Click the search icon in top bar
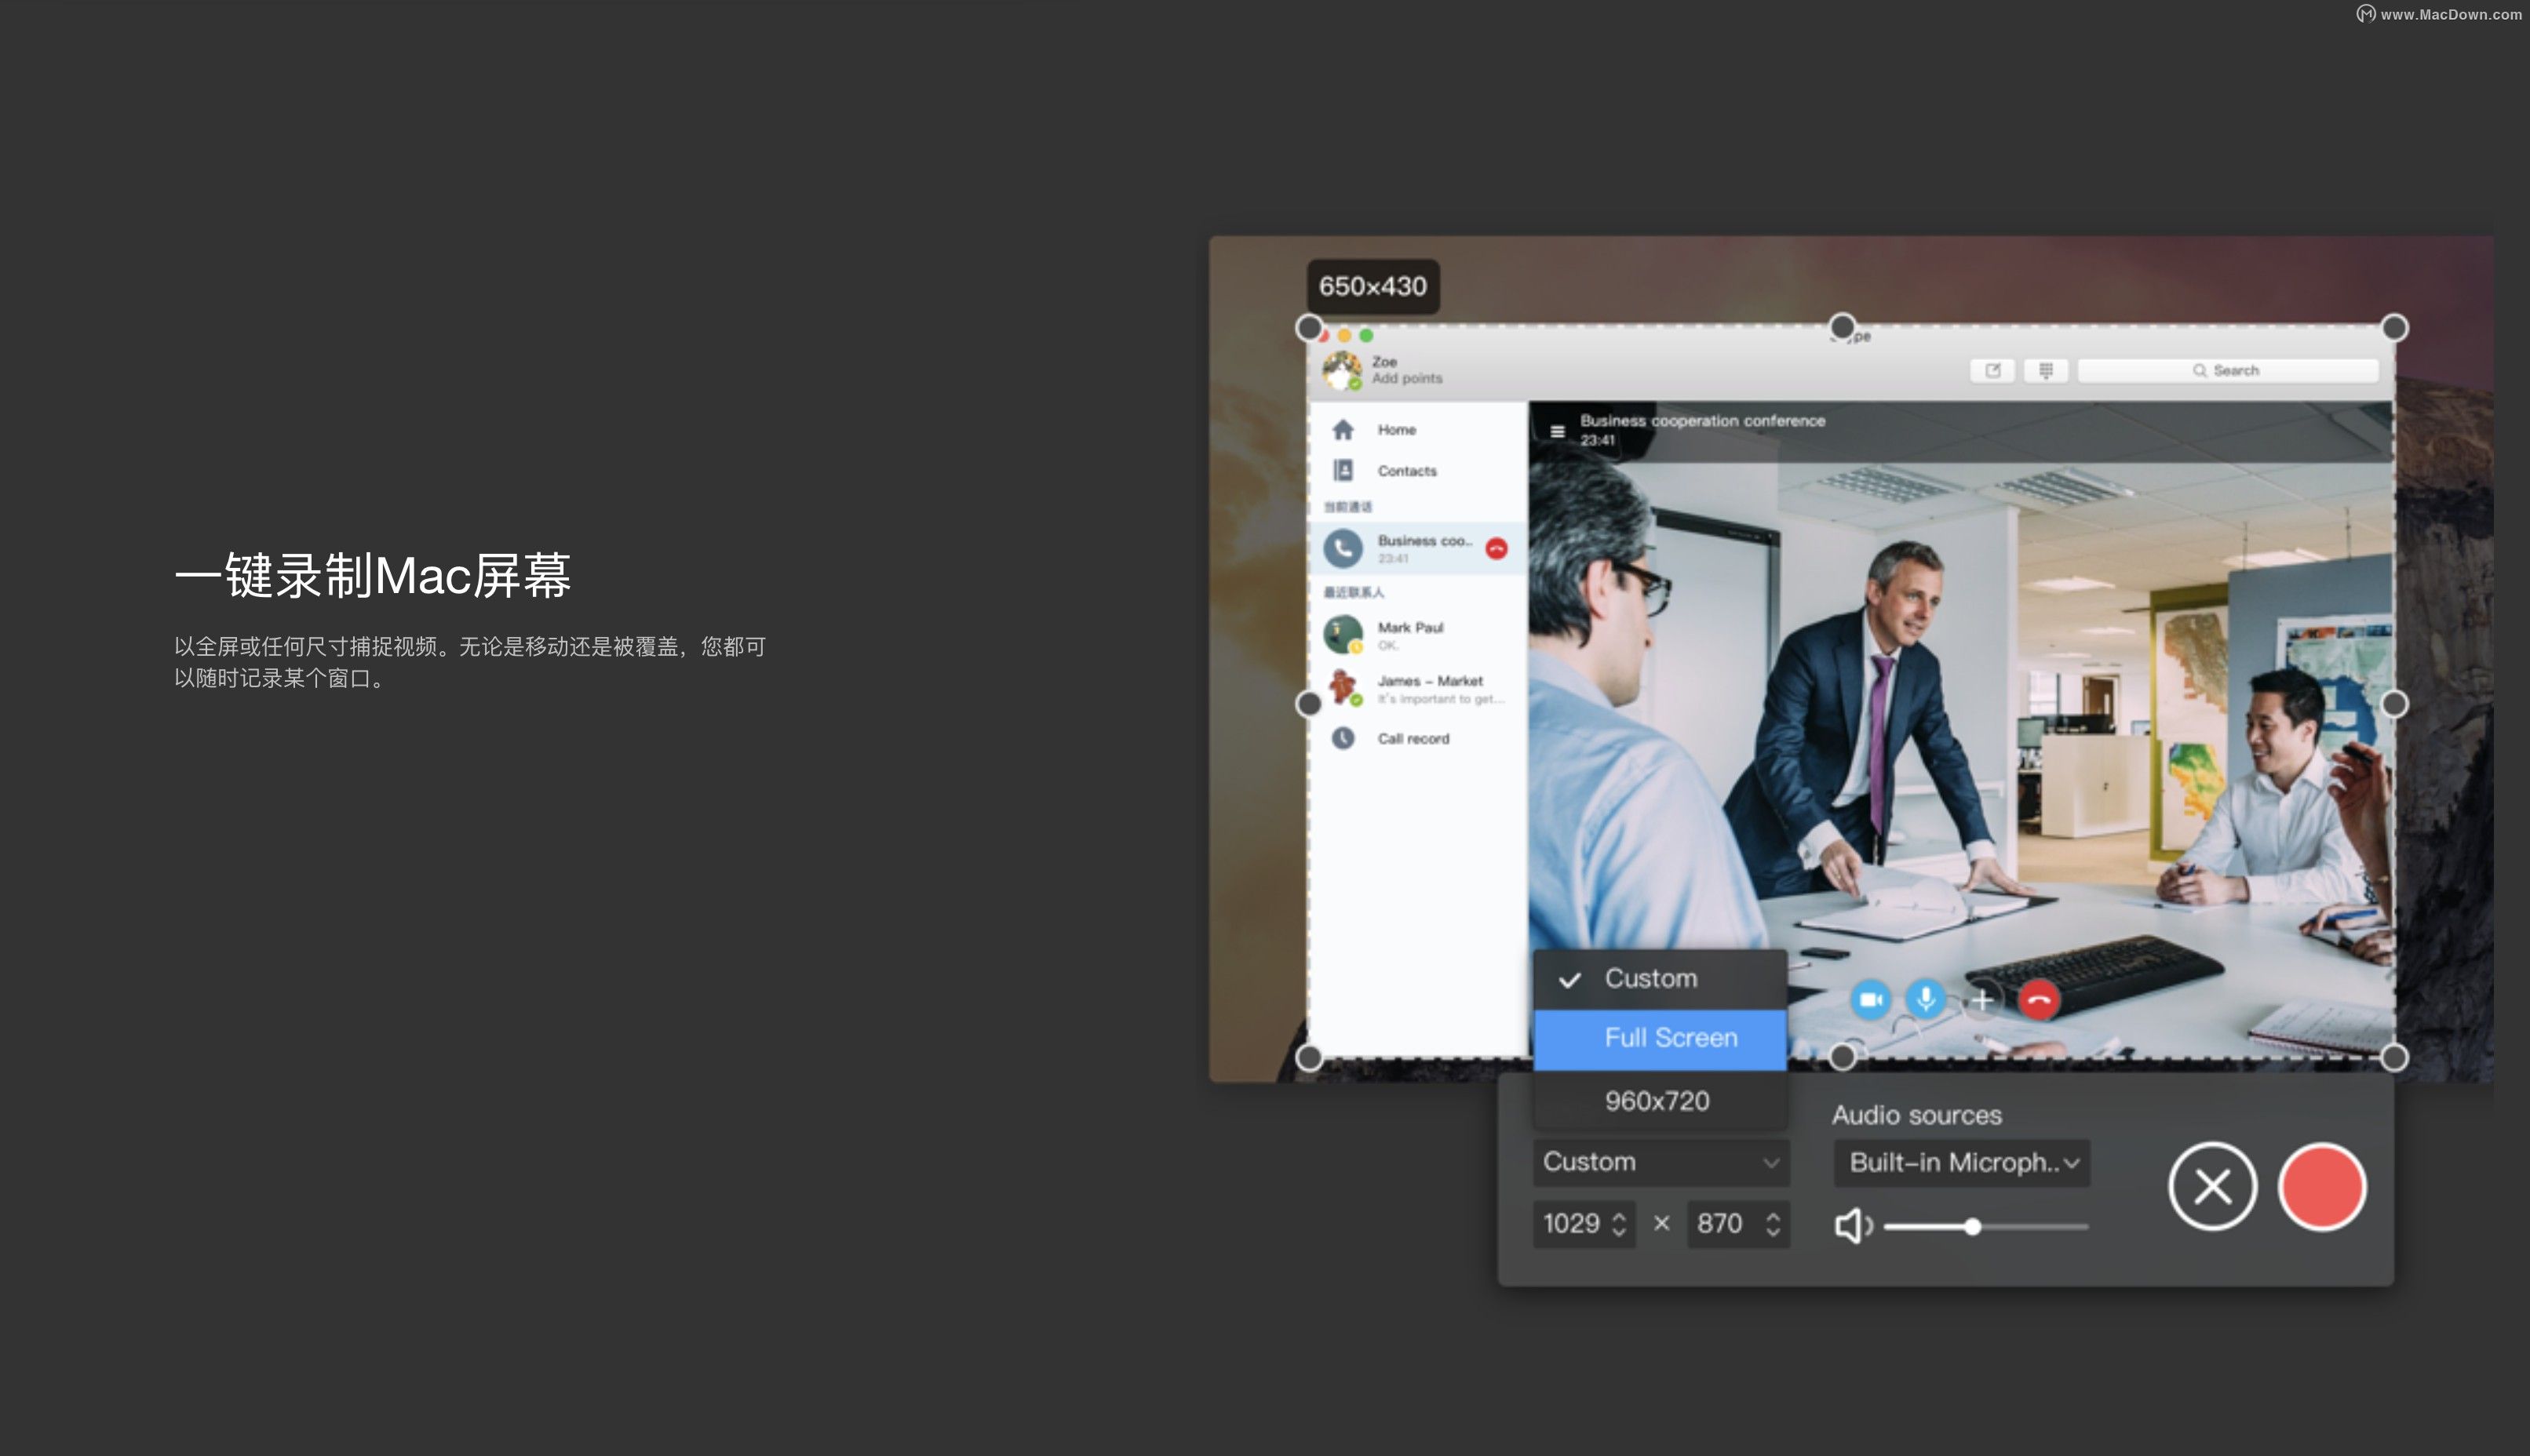 coord(2196,370)
